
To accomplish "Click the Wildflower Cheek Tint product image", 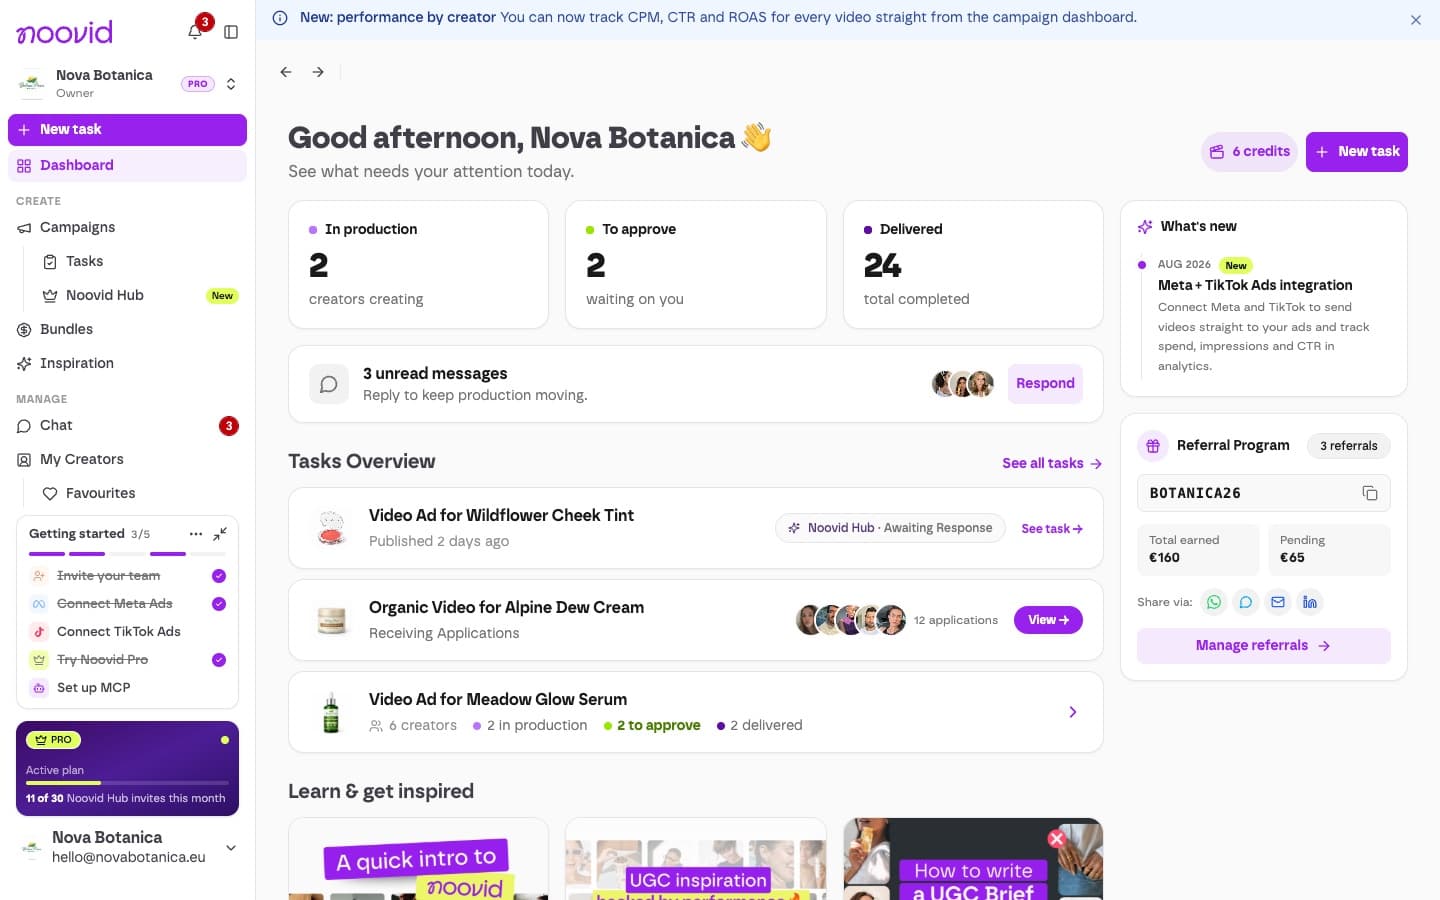I will pyautogui.click(x=331, y=528).
